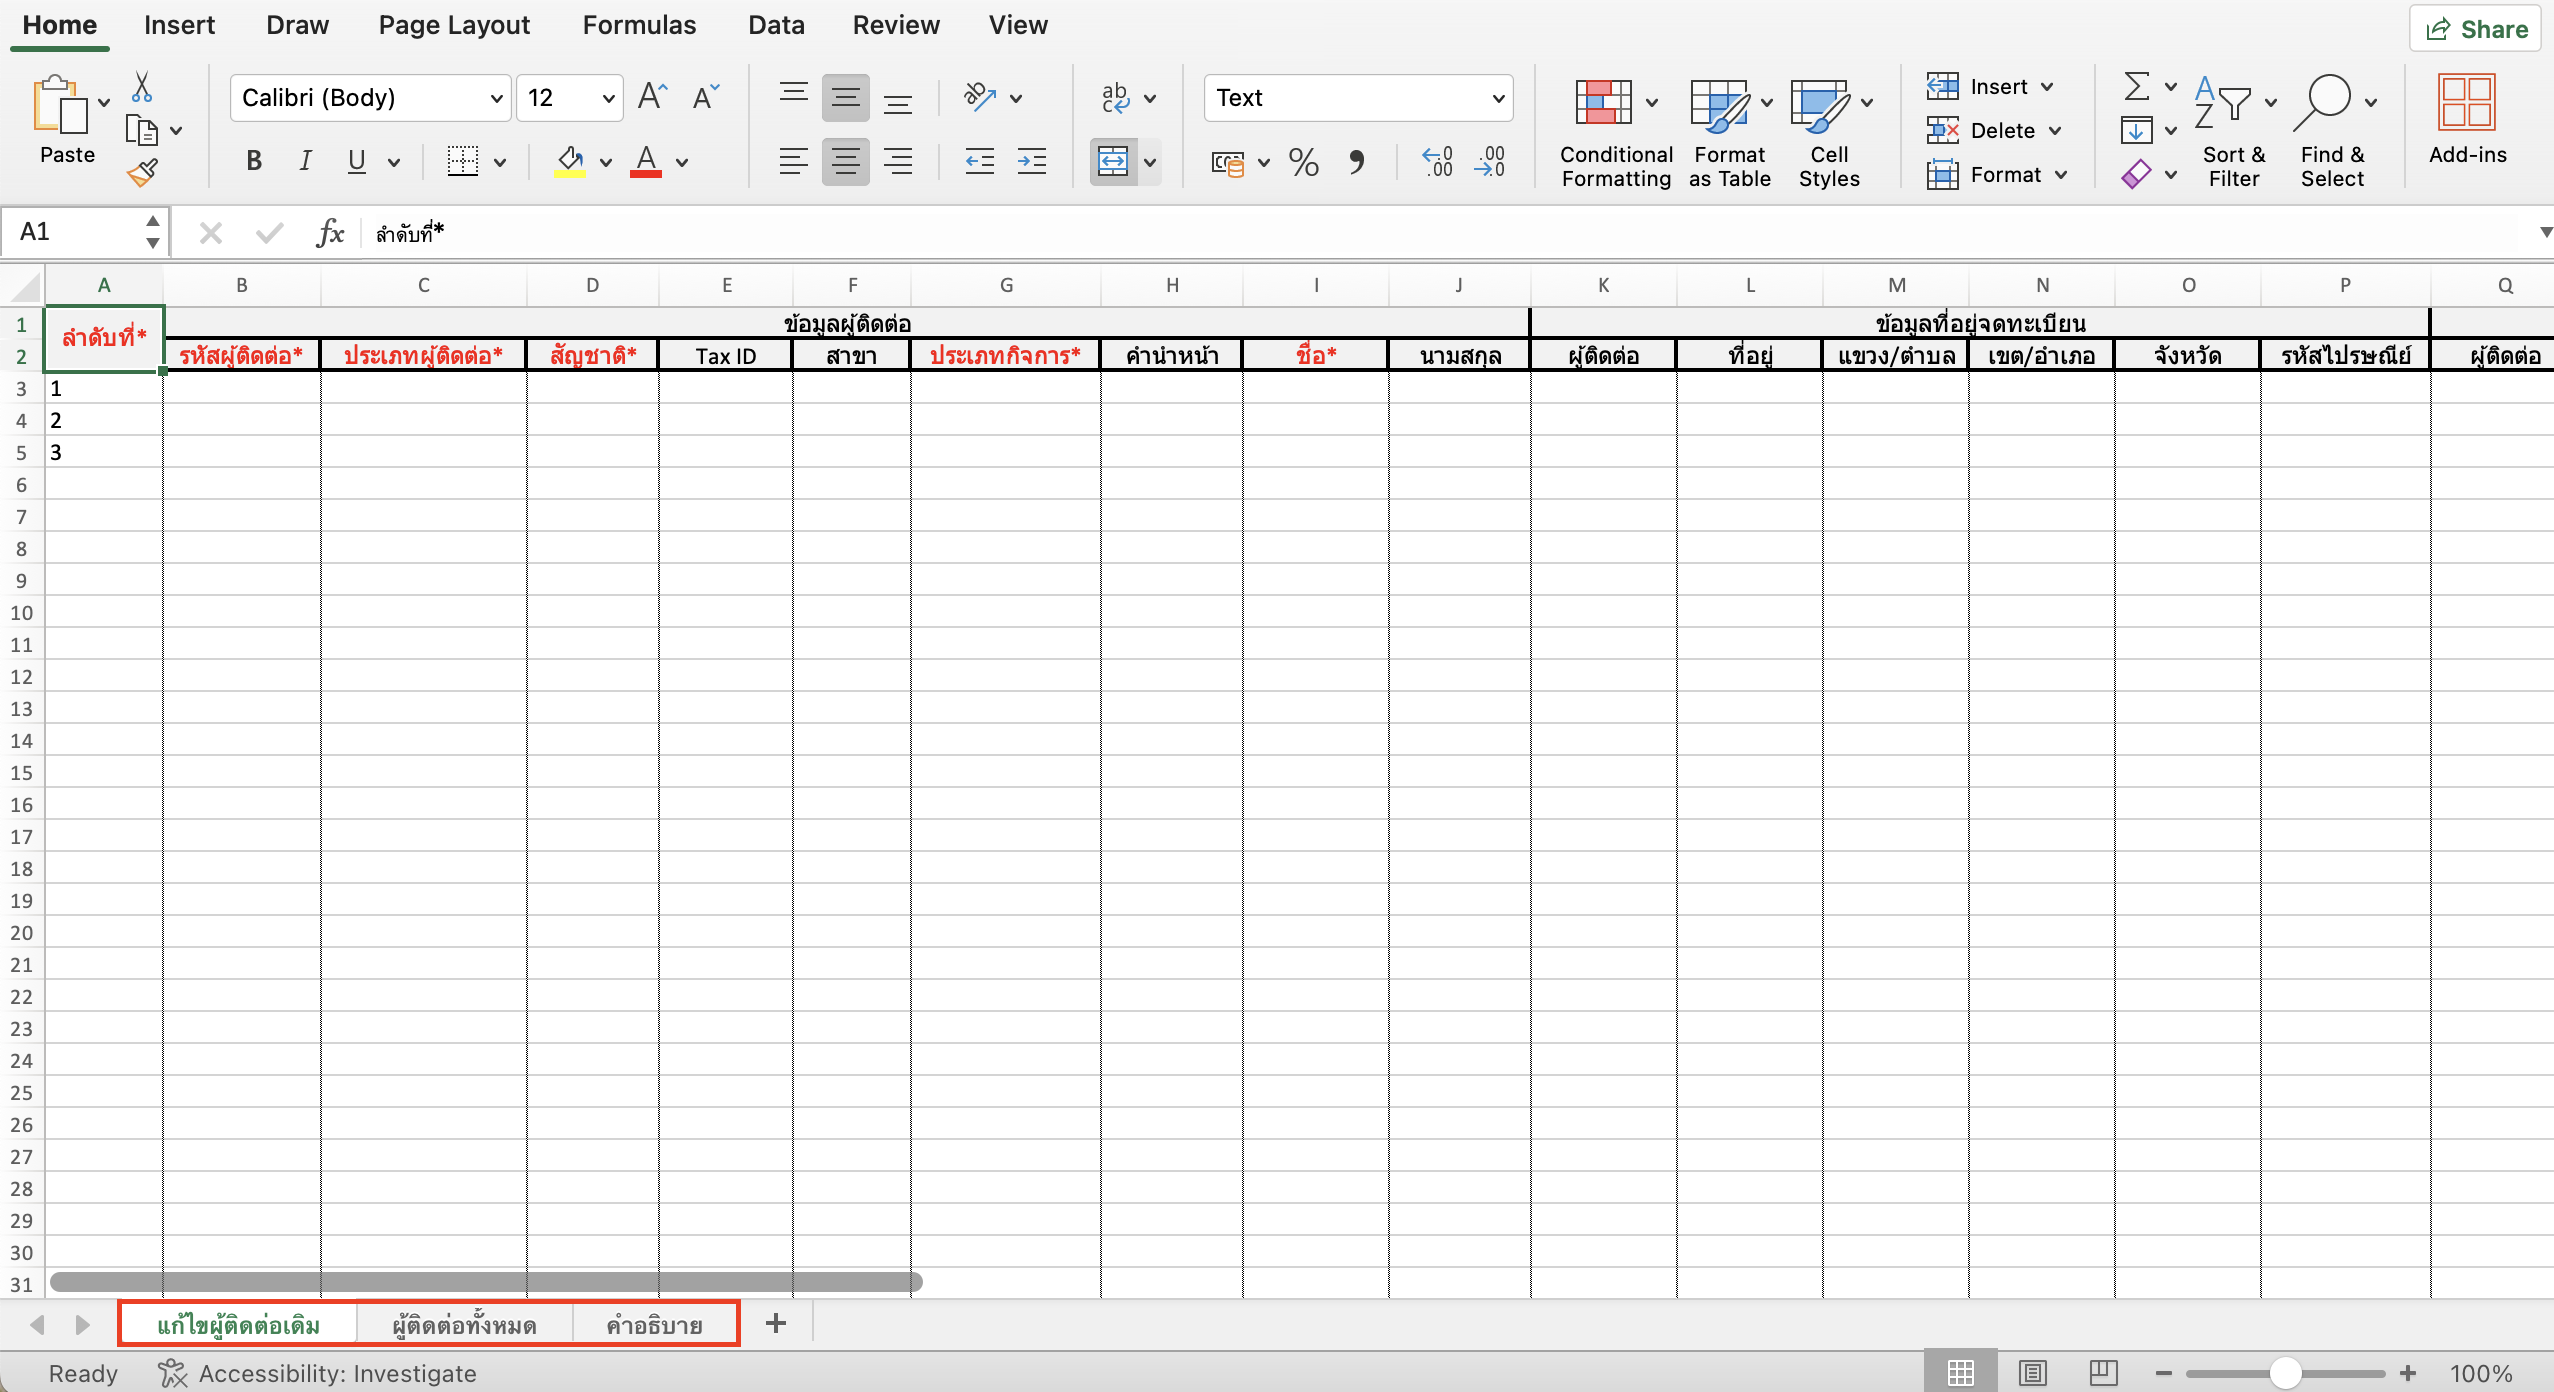Screen dimensions: 2554x1392
Task: Toggle italic formatting
Action: (304, 160)
